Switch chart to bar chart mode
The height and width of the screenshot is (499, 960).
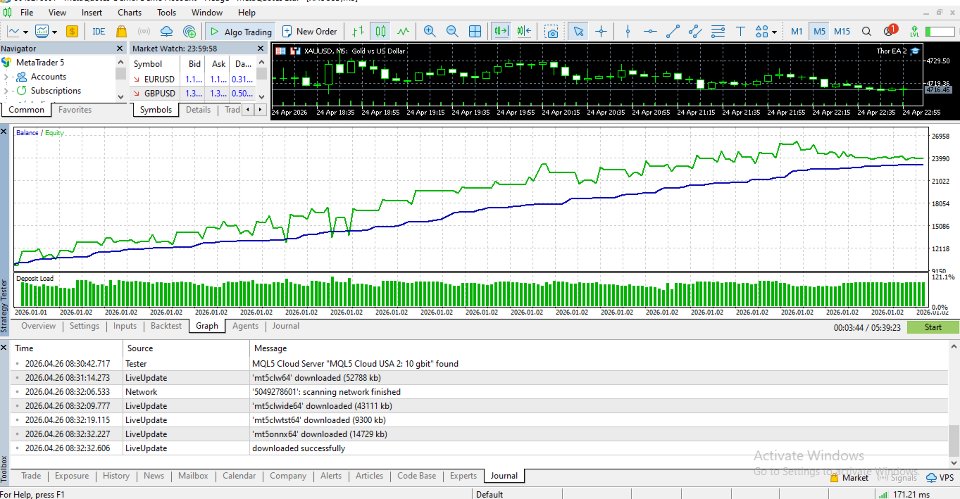tap(358, 31)
